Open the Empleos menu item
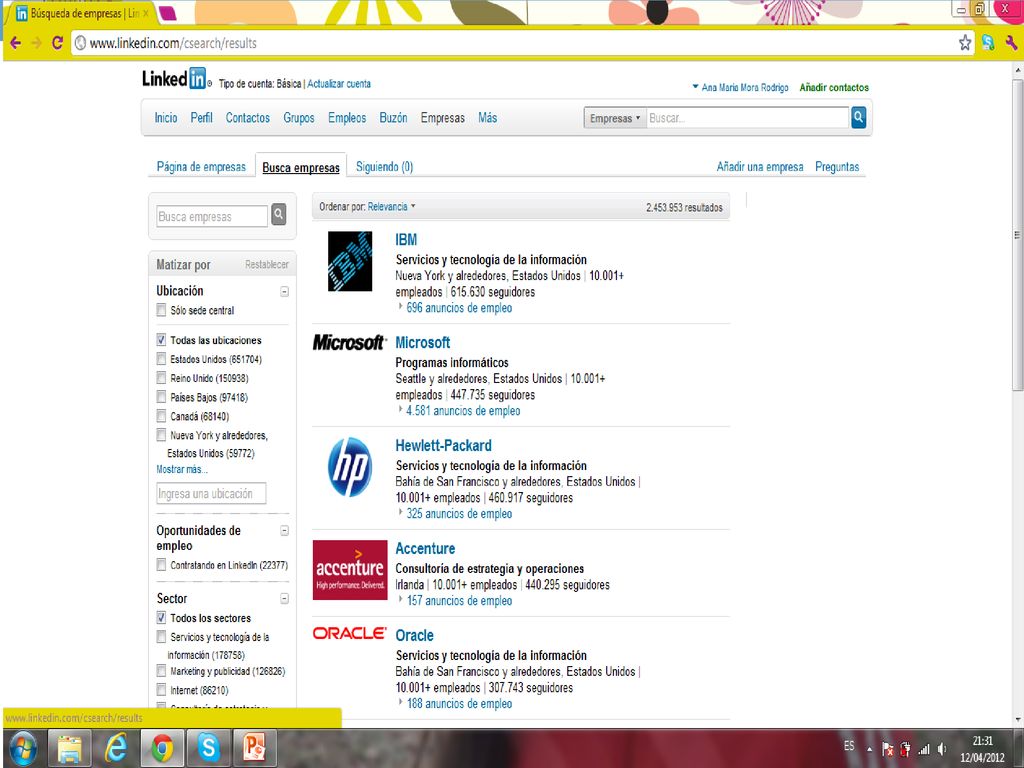 tap(347, 118)
